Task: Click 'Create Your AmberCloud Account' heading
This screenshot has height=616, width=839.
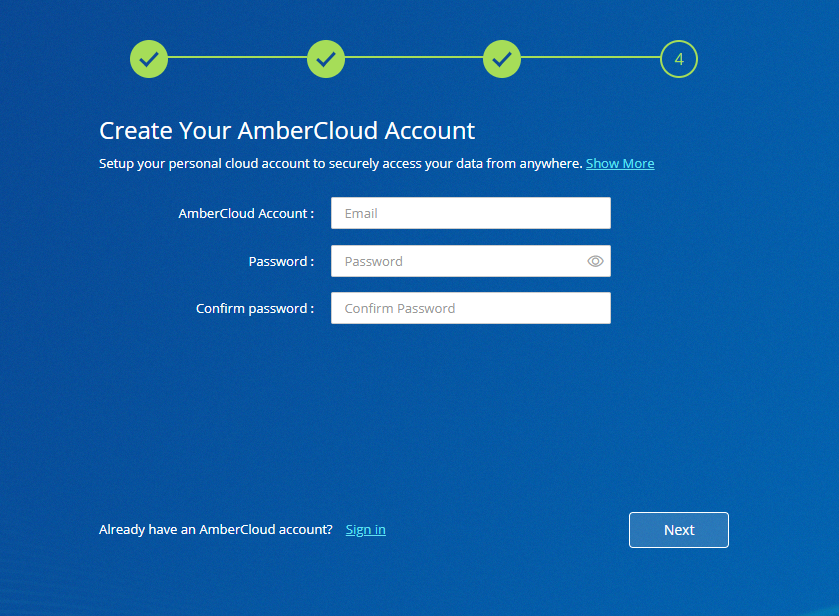Action: (287, 131)
